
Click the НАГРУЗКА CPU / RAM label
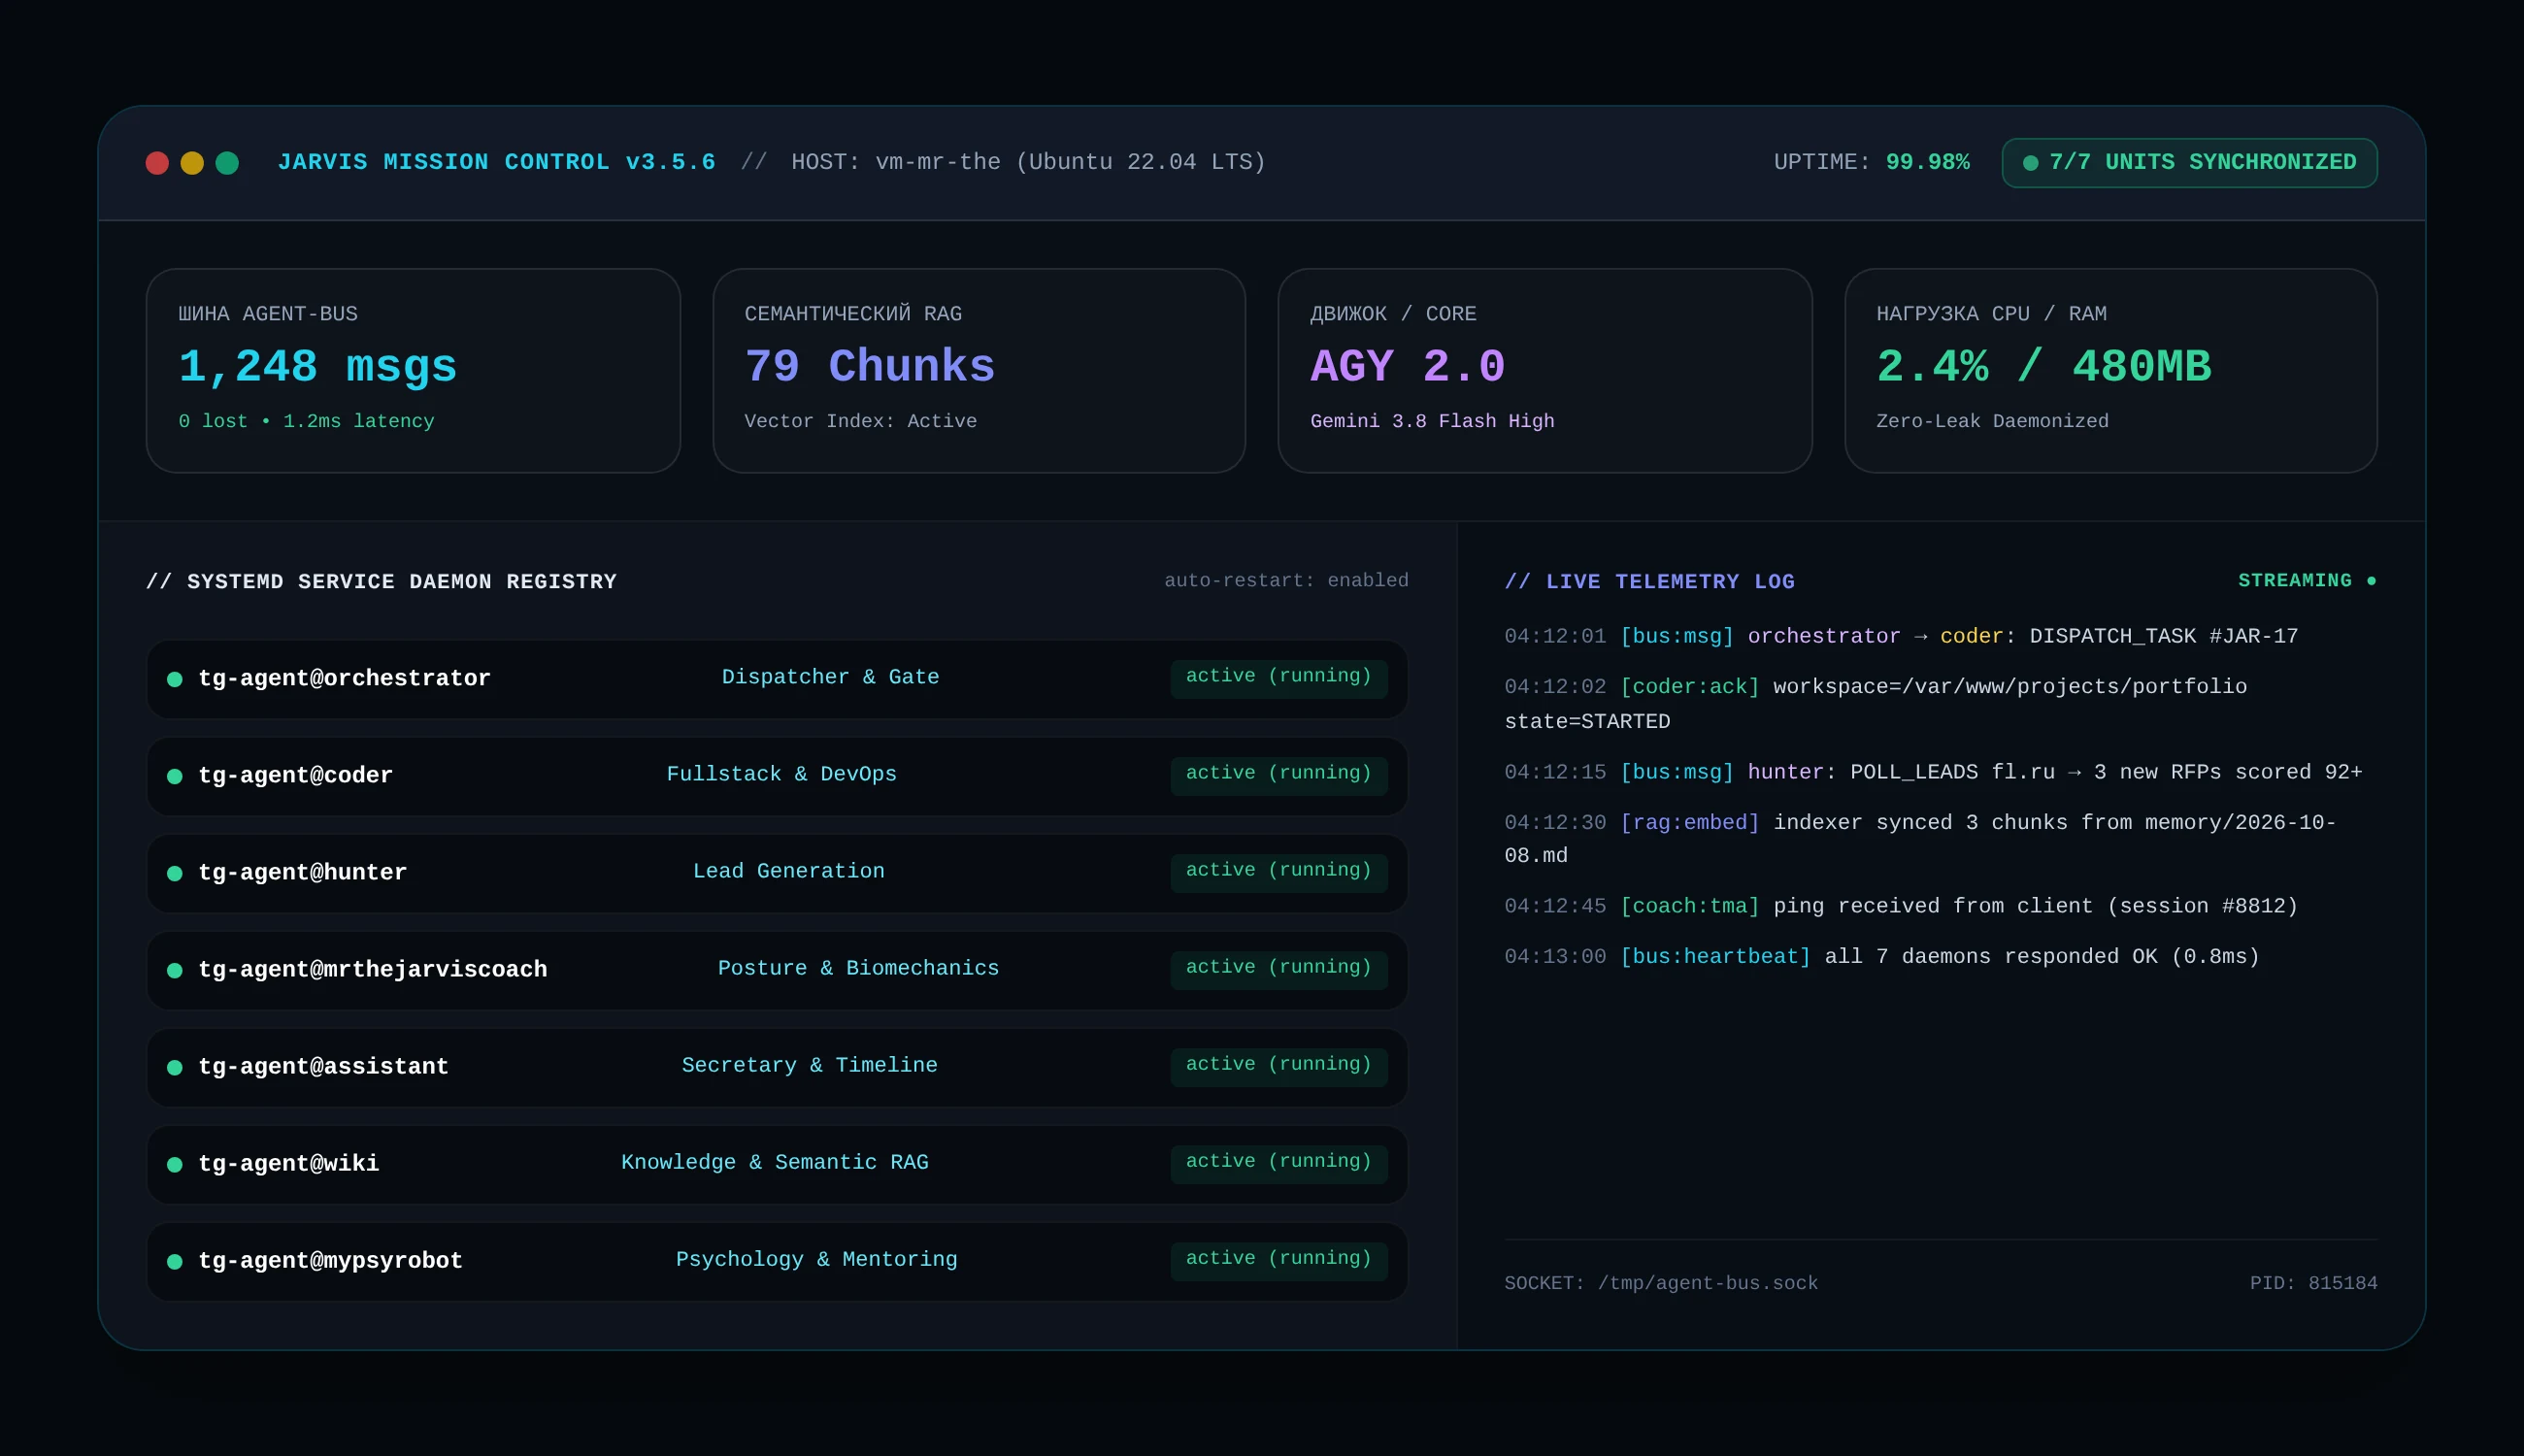point(1991,314)
